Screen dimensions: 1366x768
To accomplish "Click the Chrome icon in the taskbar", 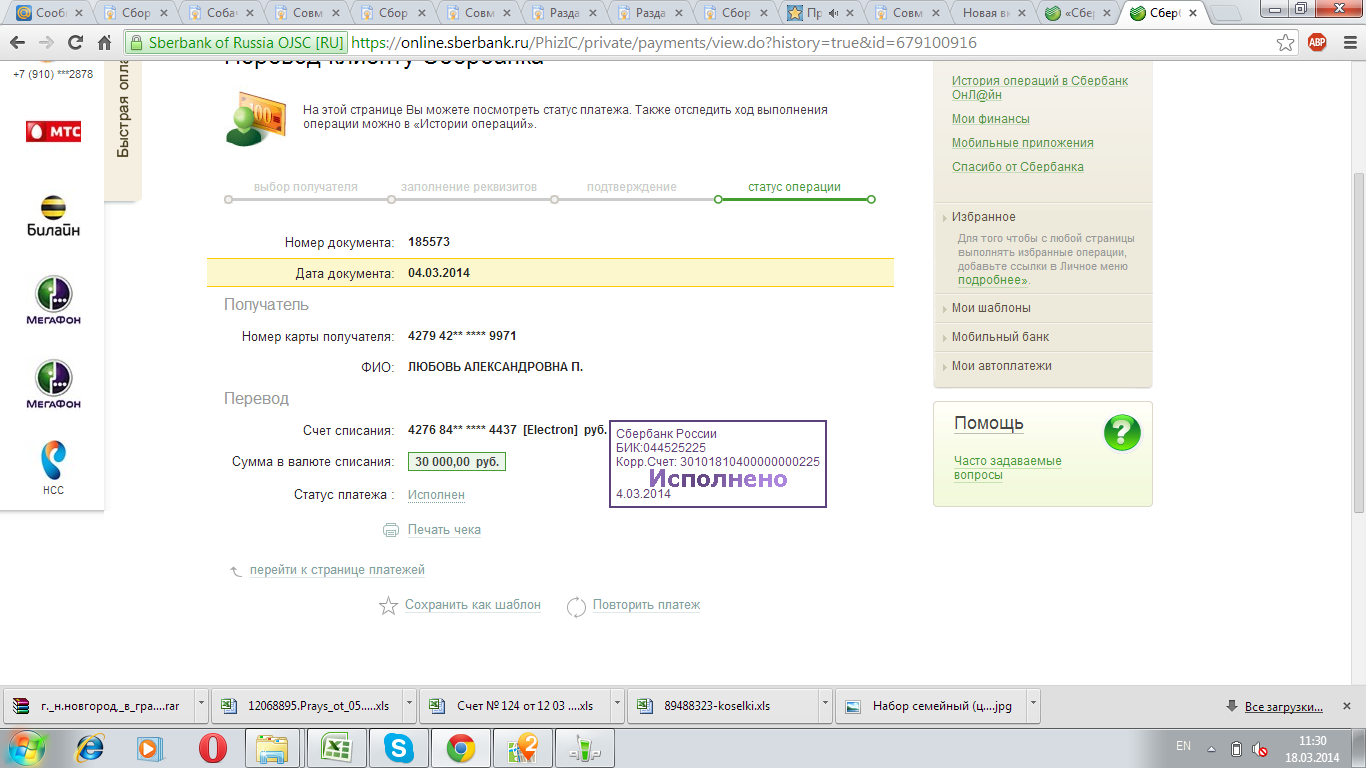I will [x=460, y=747].
